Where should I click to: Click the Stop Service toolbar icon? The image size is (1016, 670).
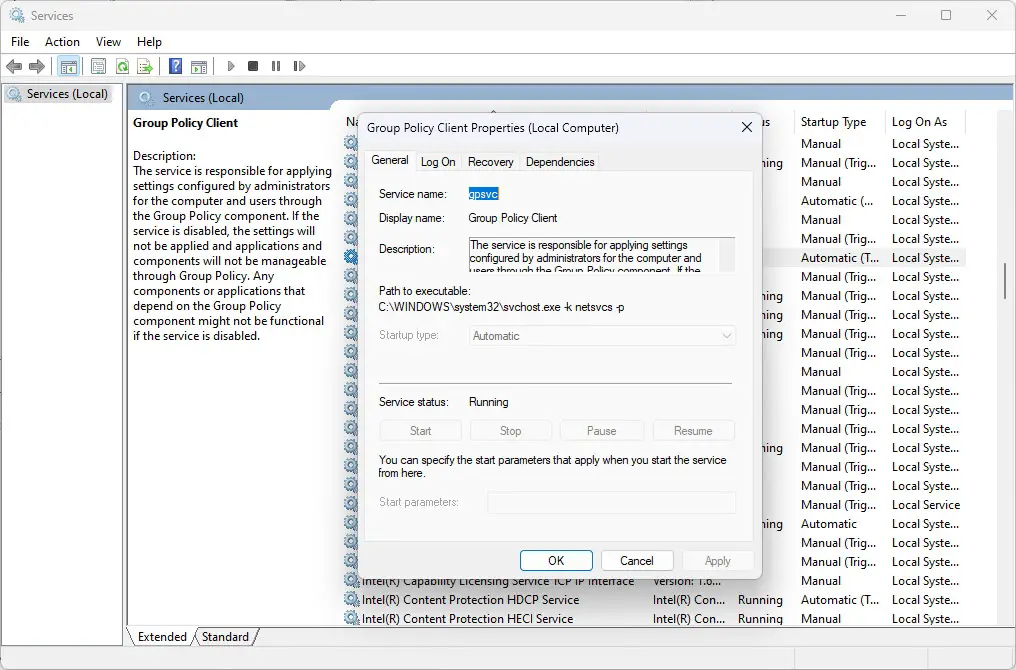point(252,66)
